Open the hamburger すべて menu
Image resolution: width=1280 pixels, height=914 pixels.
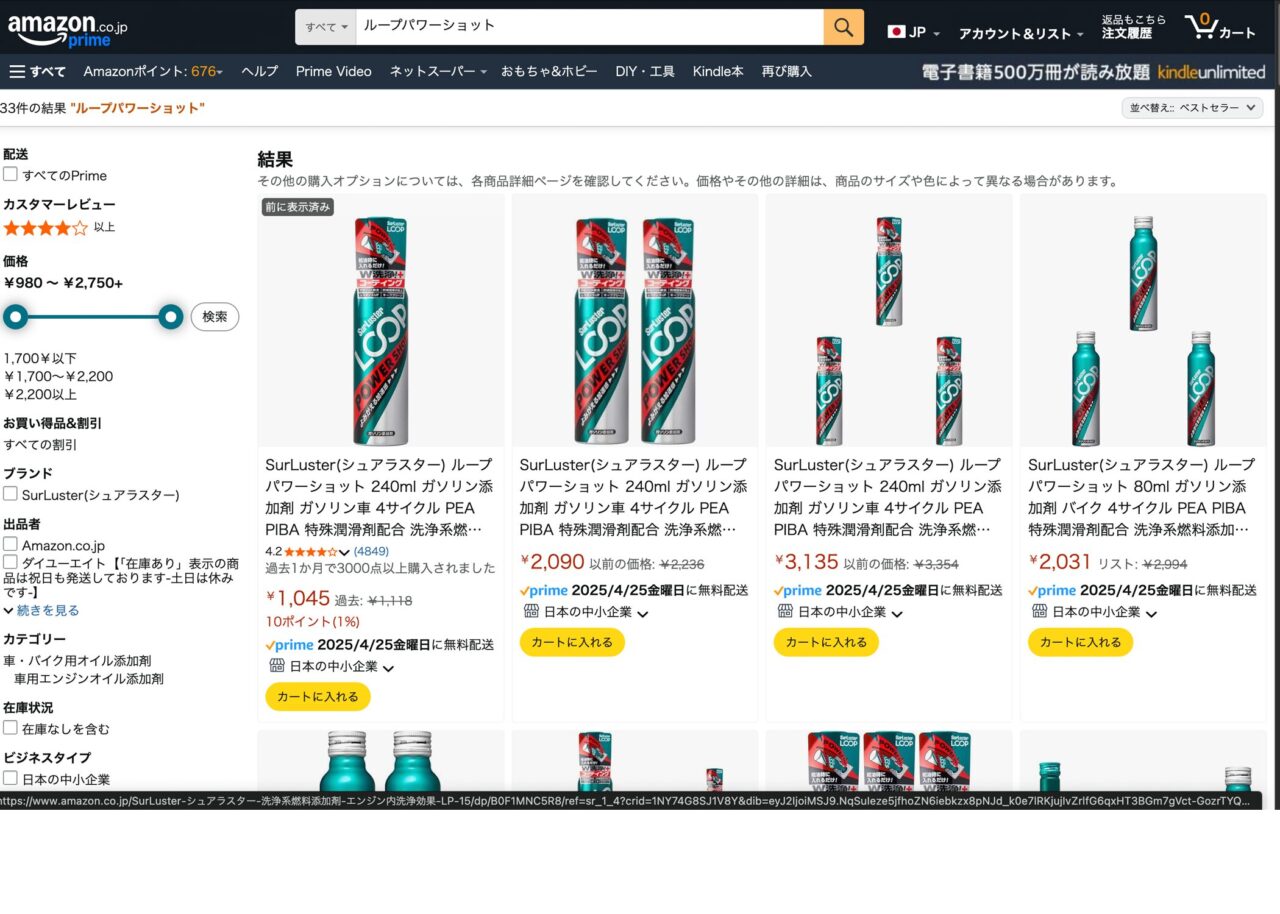pos(37,71)
